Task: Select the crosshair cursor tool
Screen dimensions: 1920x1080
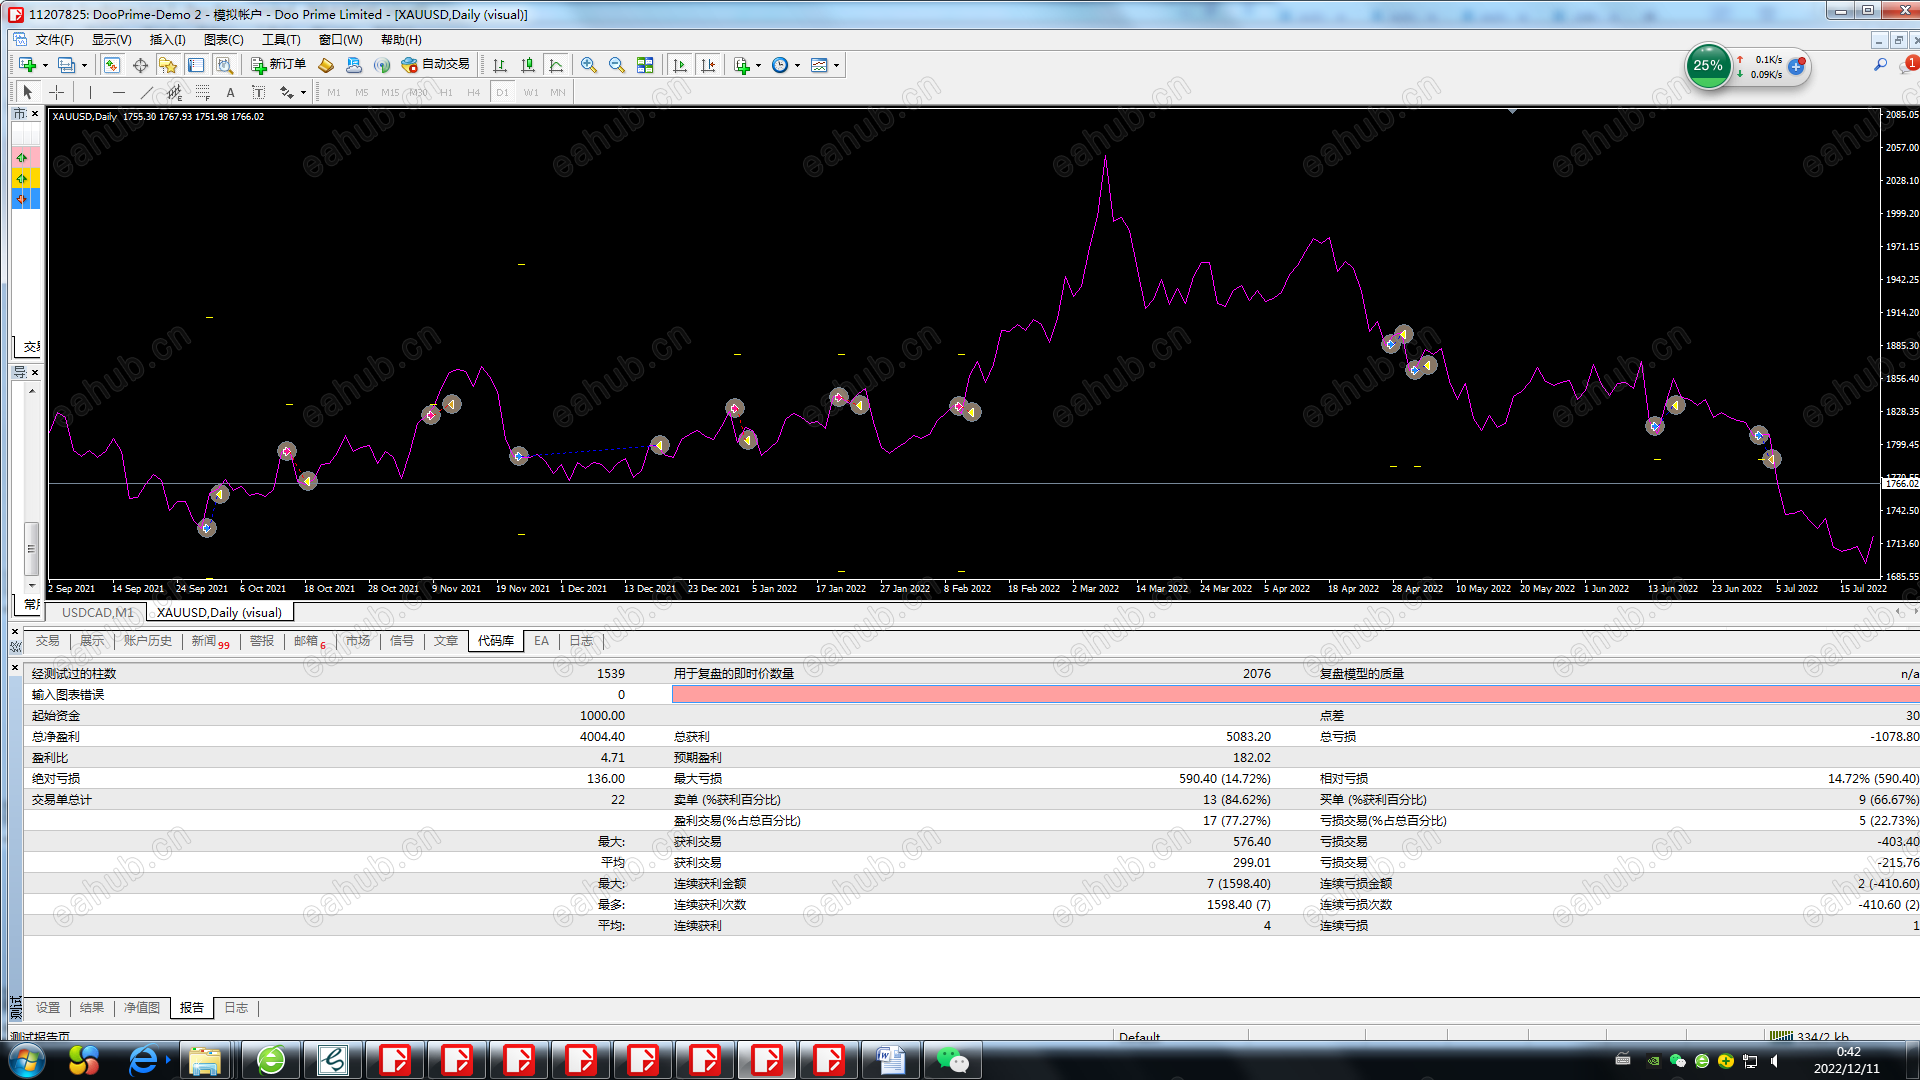Action: click(x=57, y=92)
